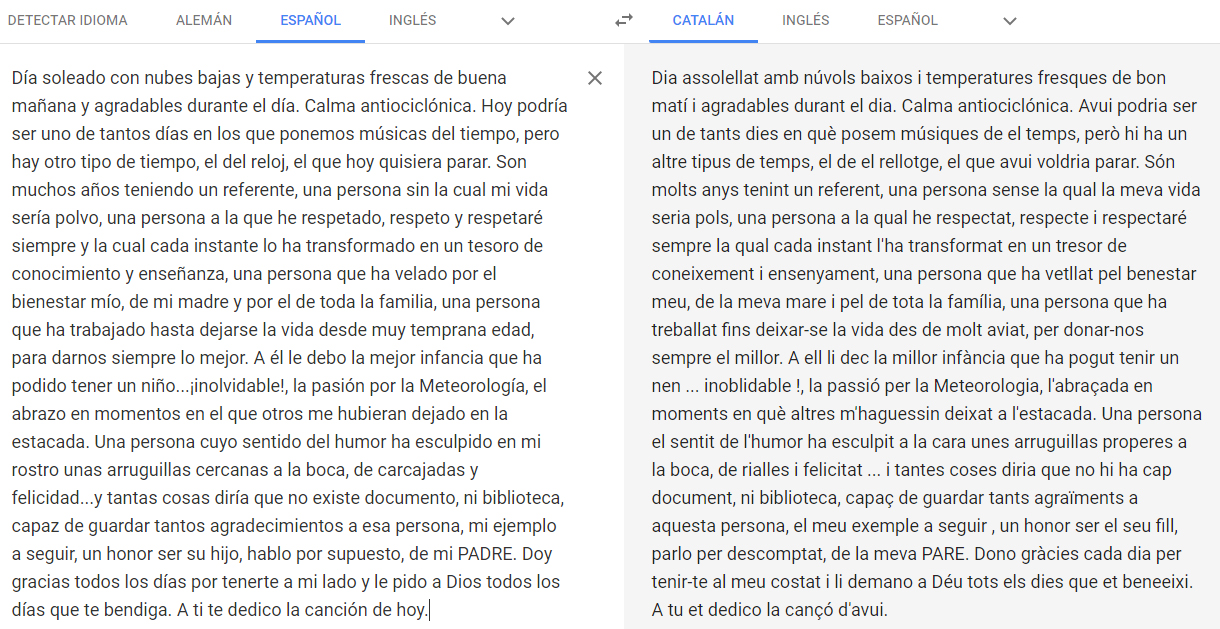Select Español in the source languages
Screen dimensions: 1220x629
[310, 20]
